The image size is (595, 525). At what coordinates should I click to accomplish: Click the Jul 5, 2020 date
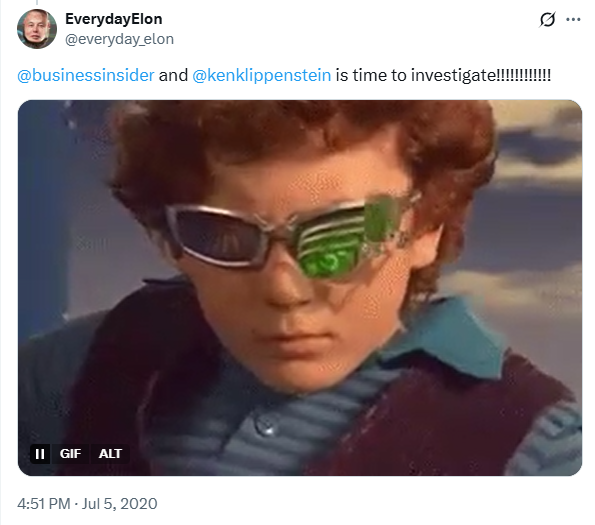119,504
